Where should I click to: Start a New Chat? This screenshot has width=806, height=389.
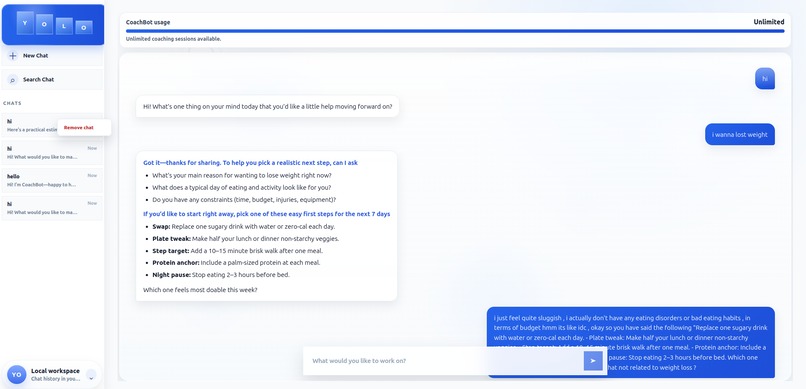(x=52, y=55)
